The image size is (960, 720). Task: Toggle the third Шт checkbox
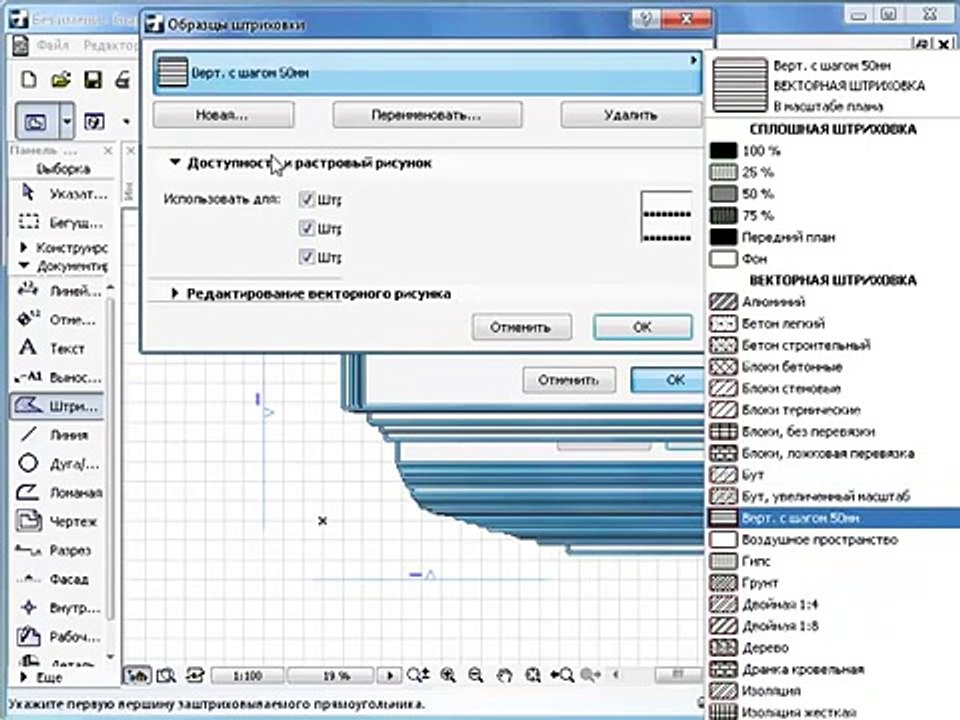click(x=307, y=257)
